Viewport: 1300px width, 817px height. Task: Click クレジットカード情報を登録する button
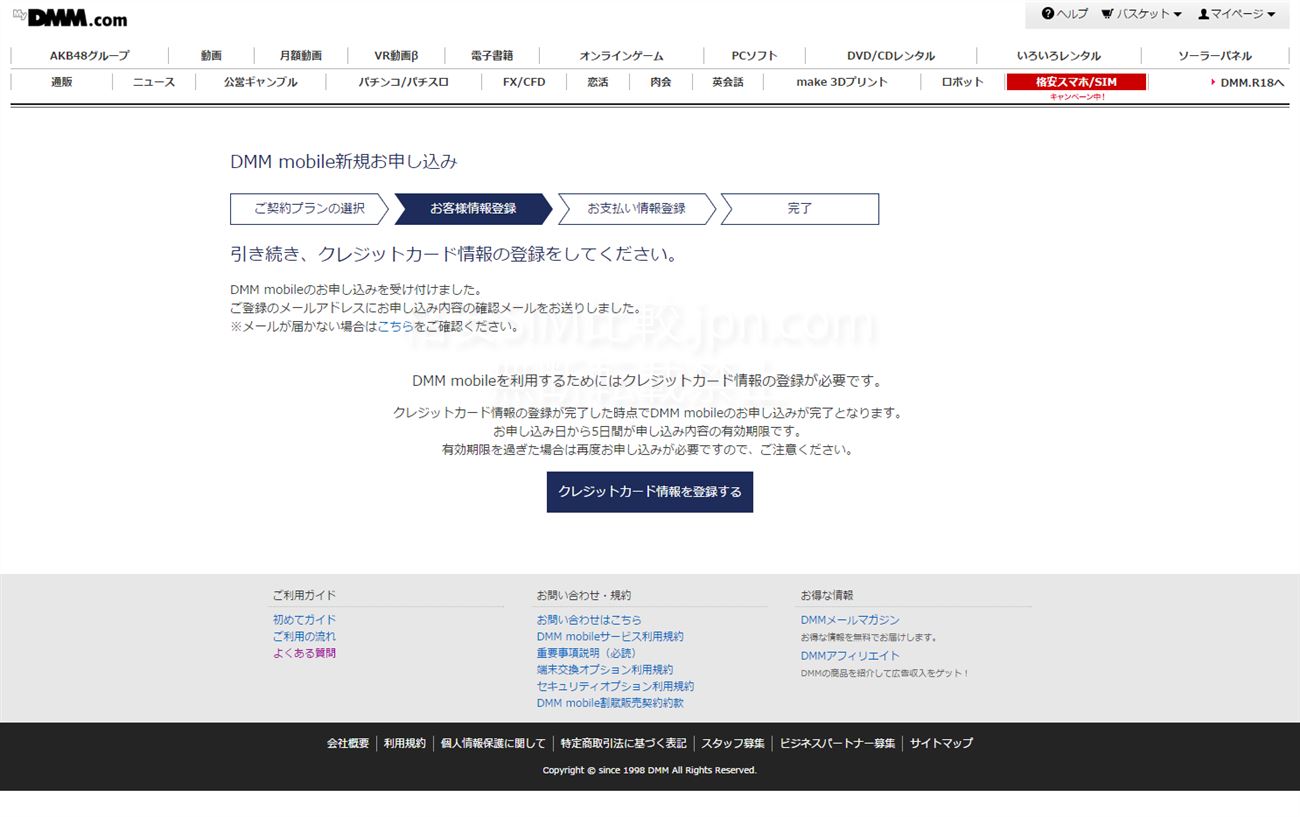click(x=650, y=492)
